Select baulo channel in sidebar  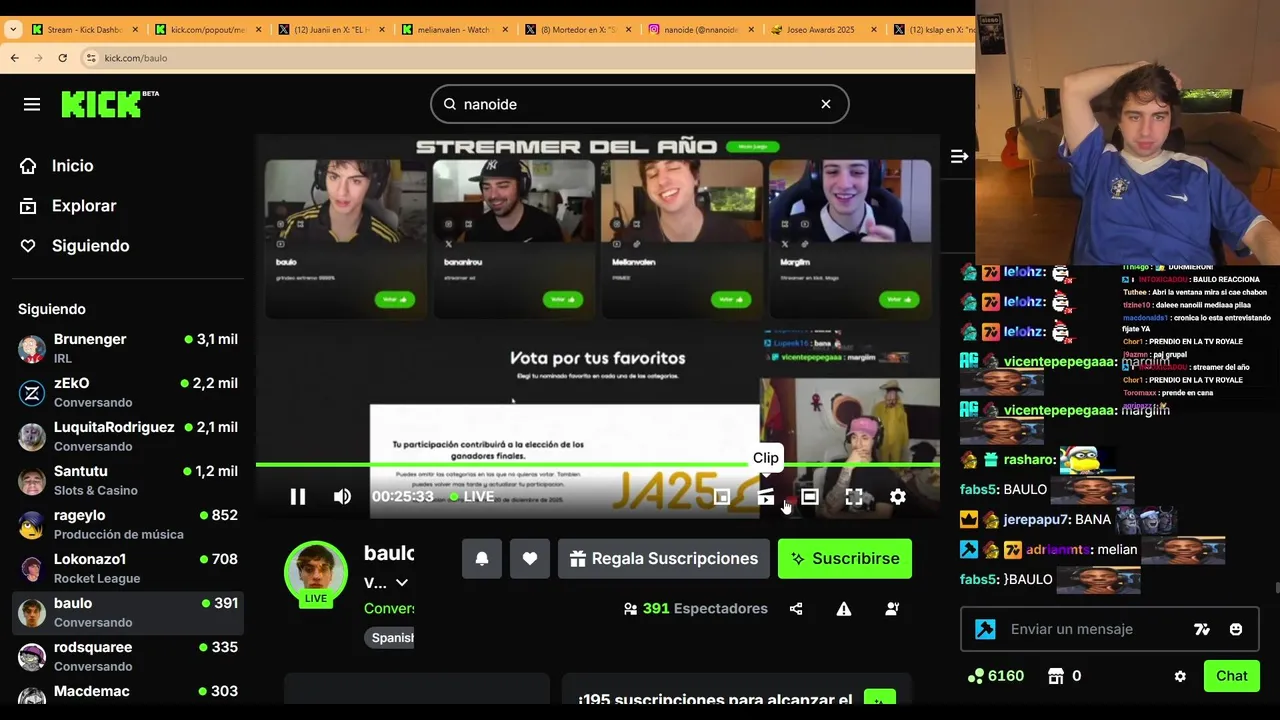tap(128, 612)
